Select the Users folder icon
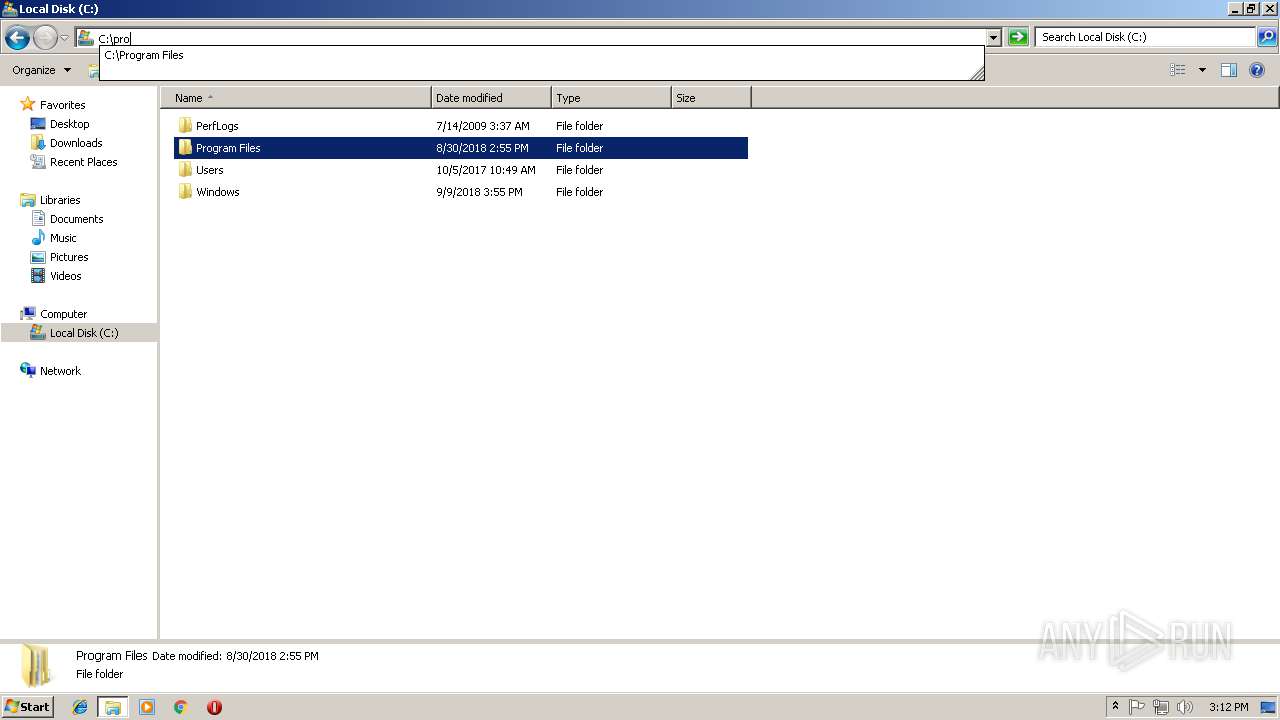Screen dimensions: 1280x720 click(185, 170)
